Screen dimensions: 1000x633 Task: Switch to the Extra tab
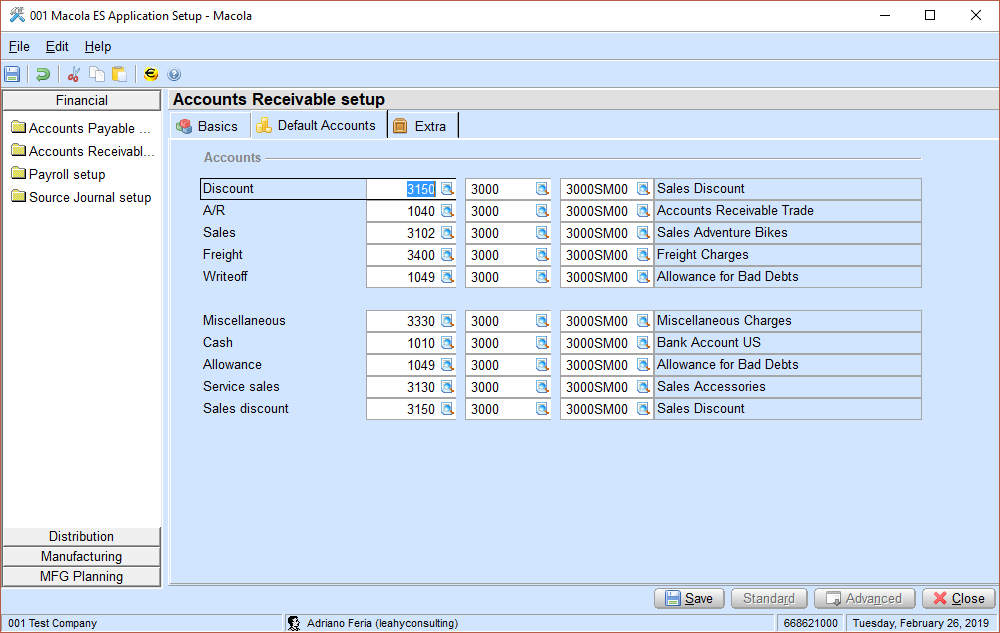422,126
